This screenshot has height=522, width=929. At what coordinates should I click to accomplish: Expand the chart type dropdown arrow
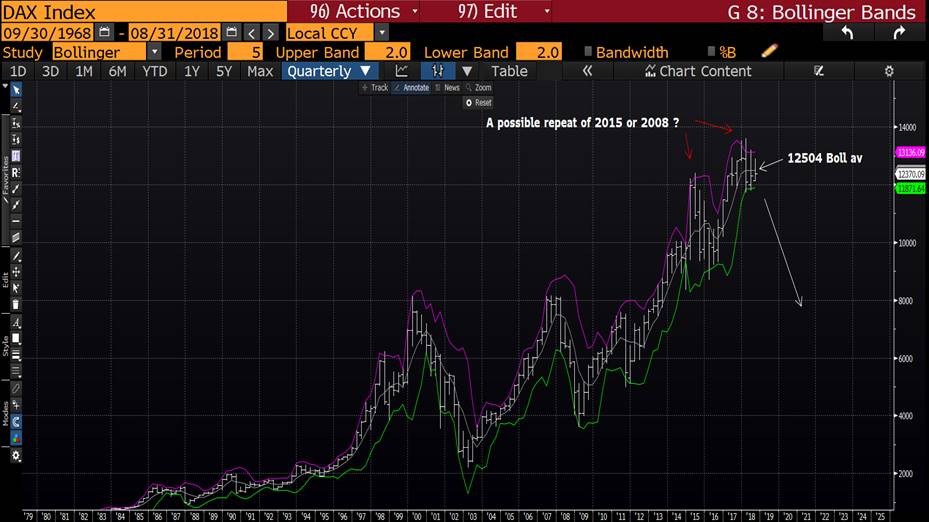pos(467,71)
